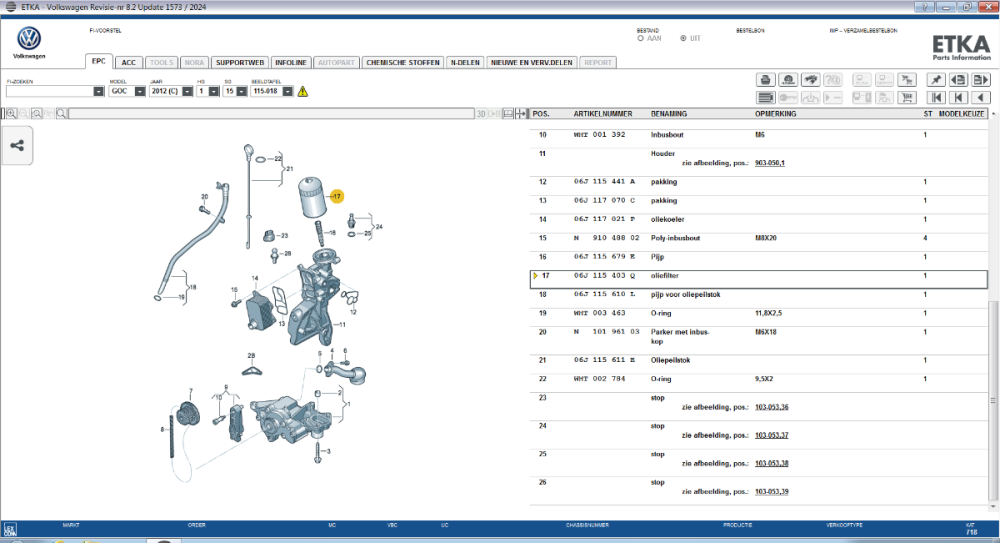Click the FI-ZOEKEN input field

pos(50,91)
